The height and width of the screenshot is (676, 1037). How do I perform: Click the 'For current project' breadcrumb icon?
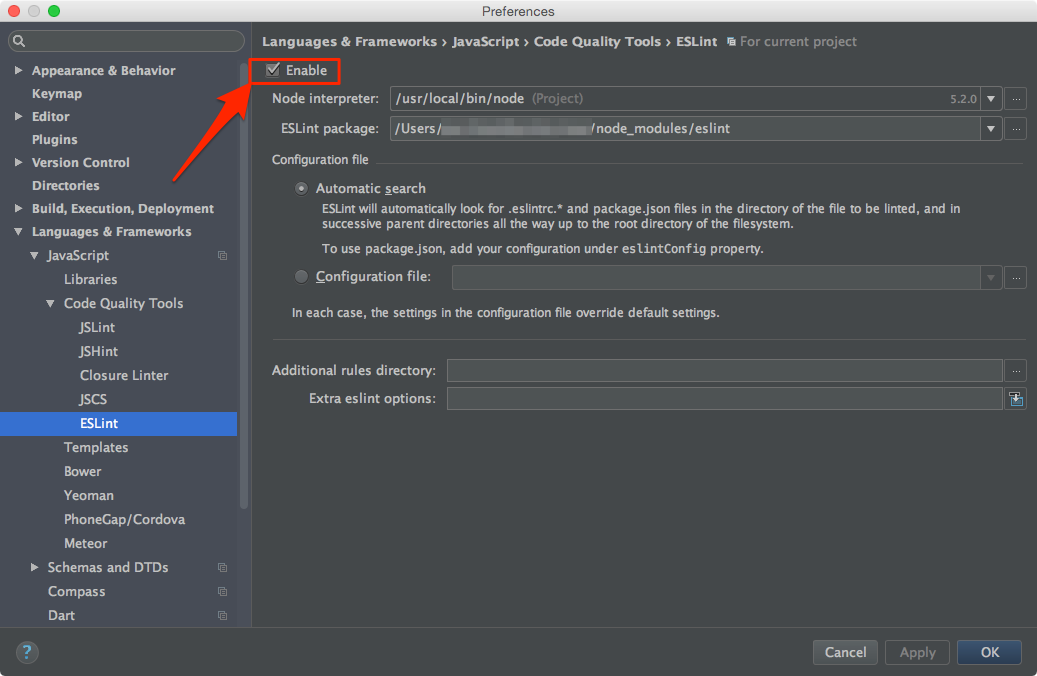(x=733, y=41)
